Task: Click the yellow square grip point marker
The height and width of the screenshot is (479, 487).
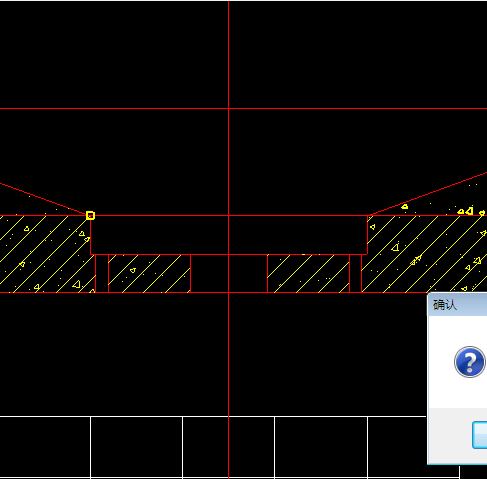Action: coord(90,216)
